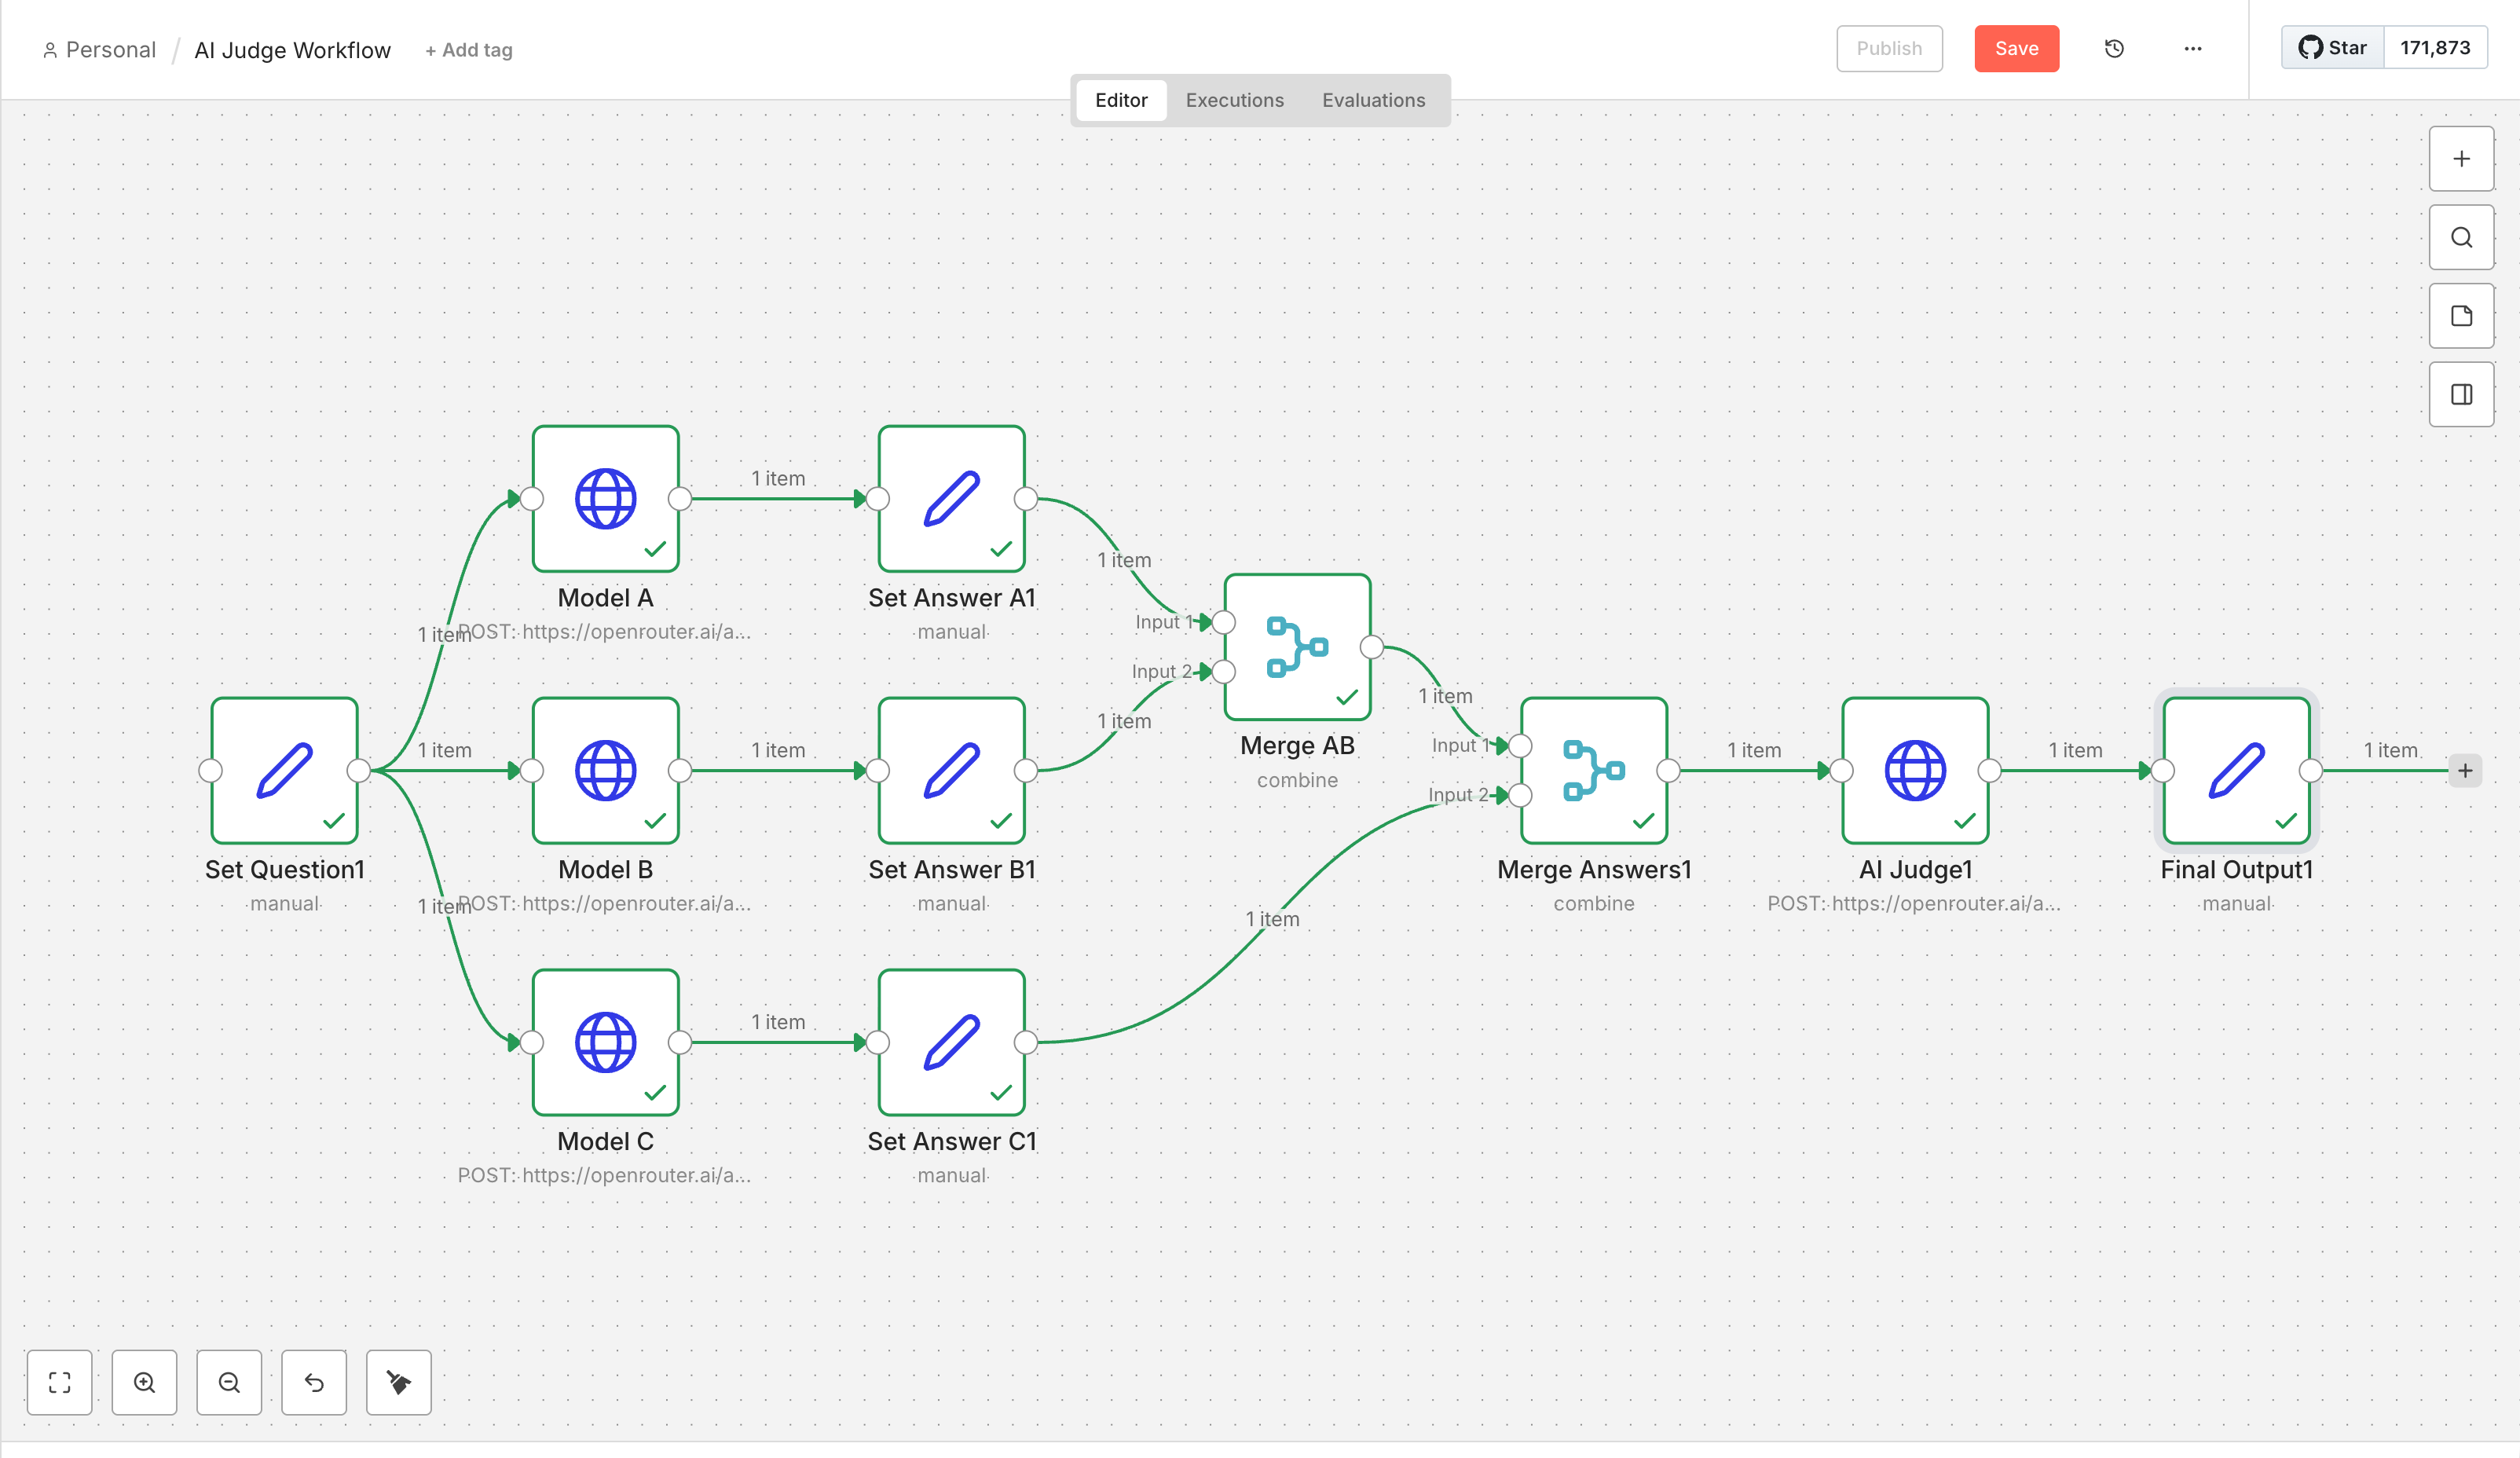Viewport: 2520px width, 1458px height.
Task: Click the Publish button
Action: [x=1888, y=48]
